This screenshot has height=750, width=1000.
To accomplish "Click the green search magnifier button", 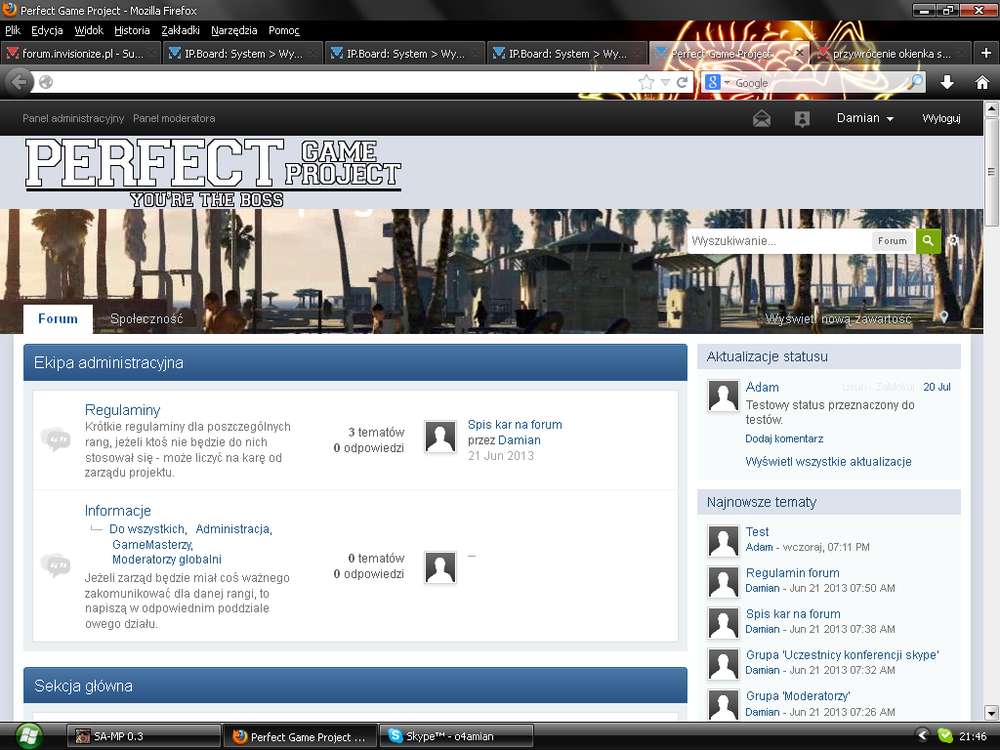I will coord(928,241).
